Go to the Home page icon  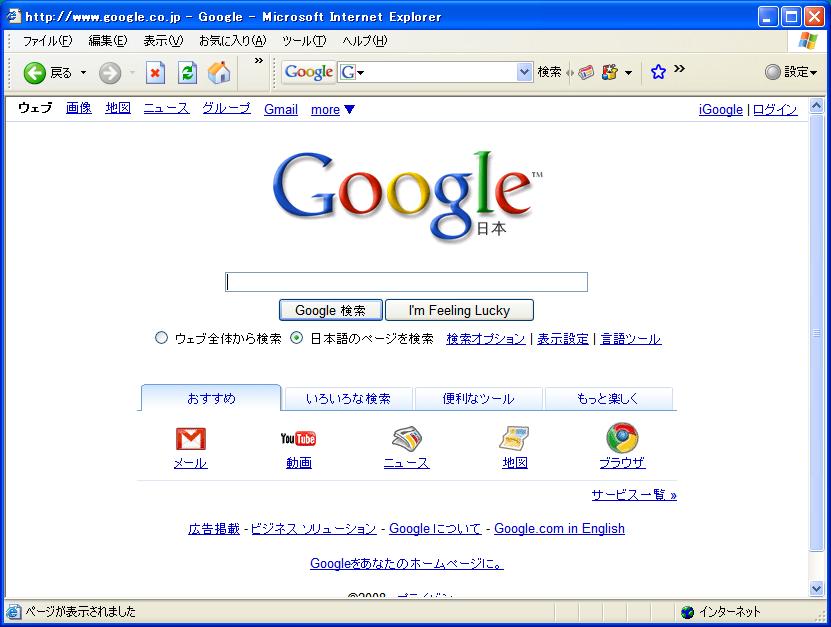pyautogui.click(x=219, y=73)
